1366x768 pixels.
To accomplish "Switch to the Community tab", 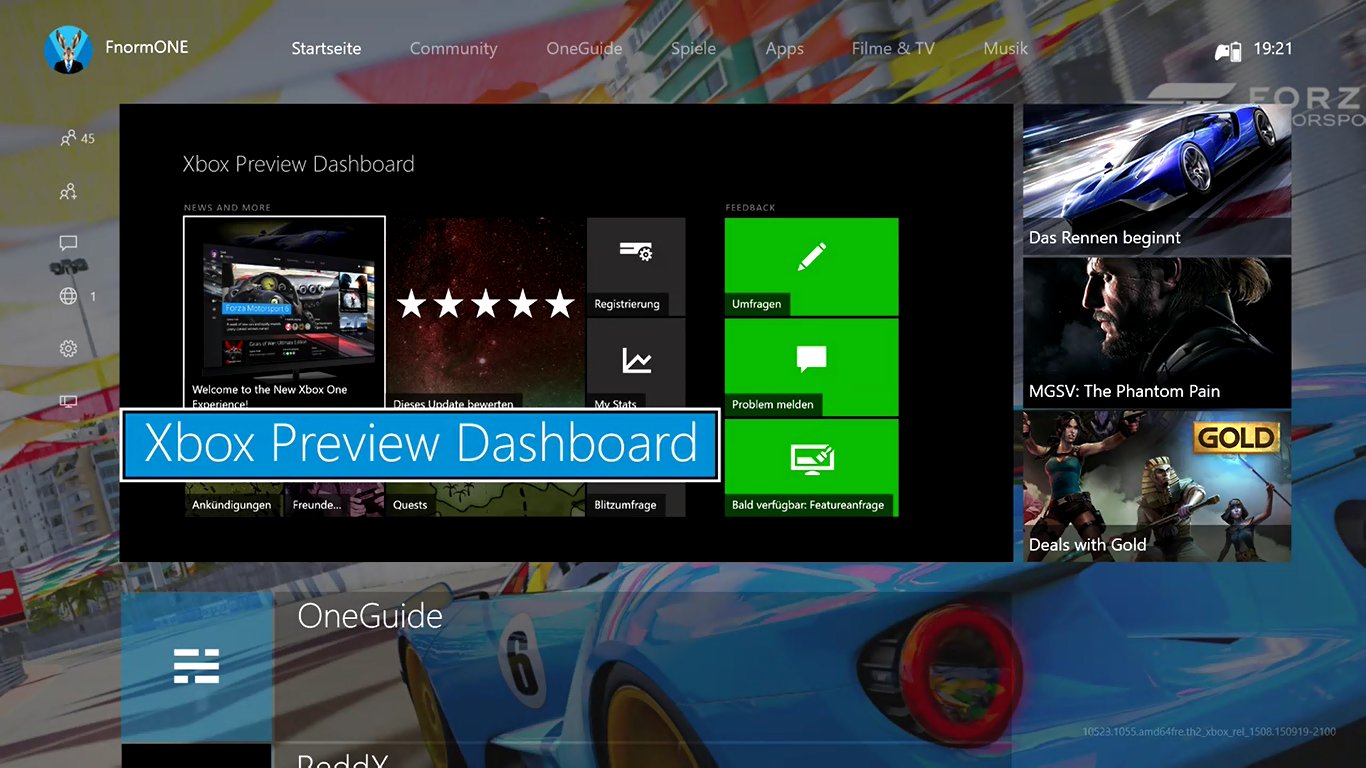I will pos(453,49).
